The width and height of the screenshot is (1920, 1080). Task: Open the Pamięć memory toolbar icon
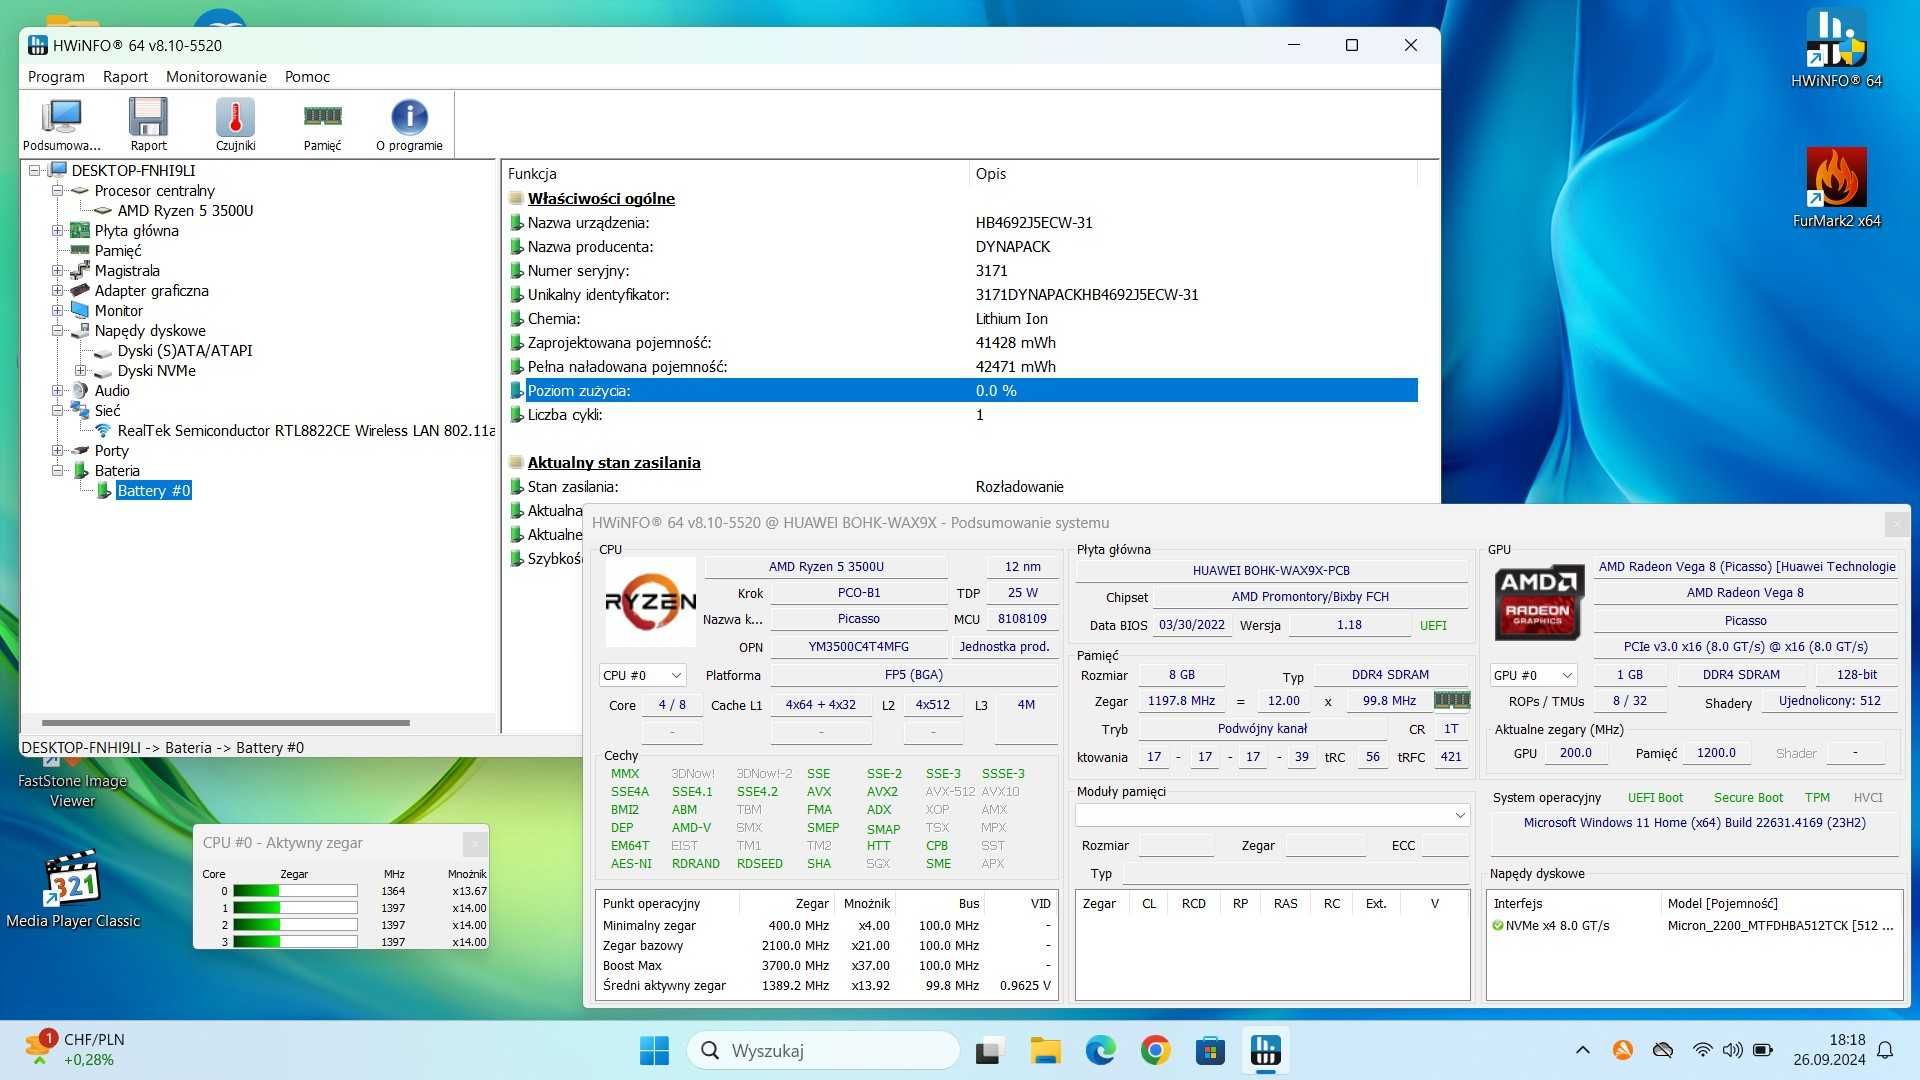pos(322,124)
